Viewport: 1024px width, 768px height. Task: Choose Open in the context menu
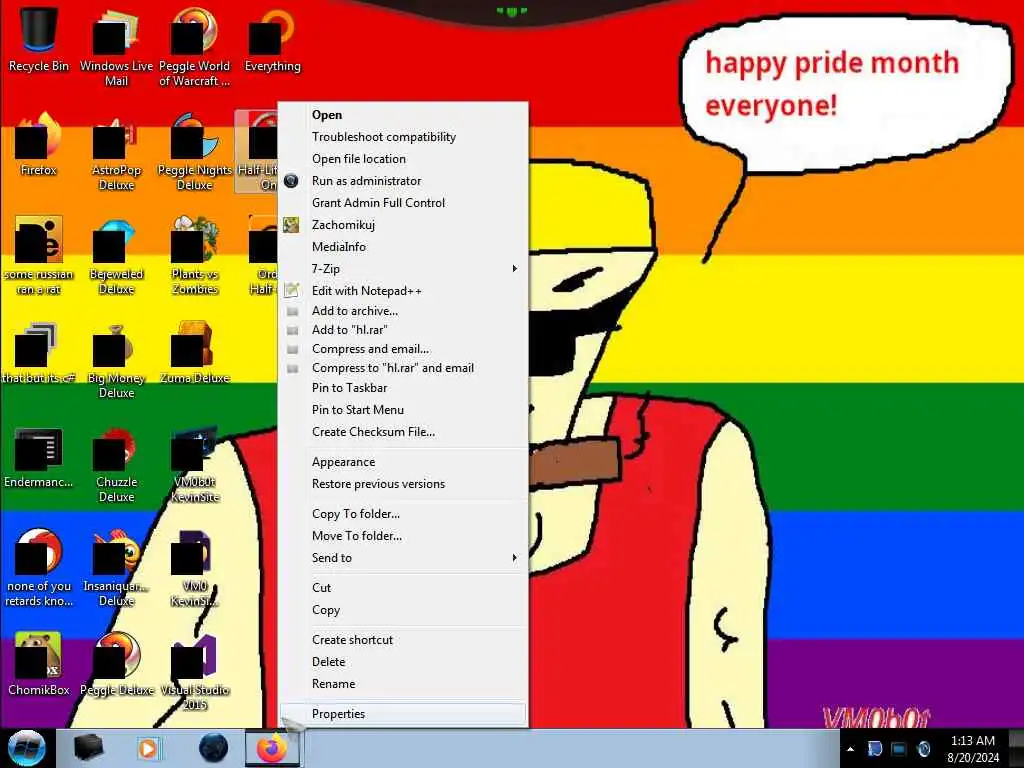tap(403, 114)
